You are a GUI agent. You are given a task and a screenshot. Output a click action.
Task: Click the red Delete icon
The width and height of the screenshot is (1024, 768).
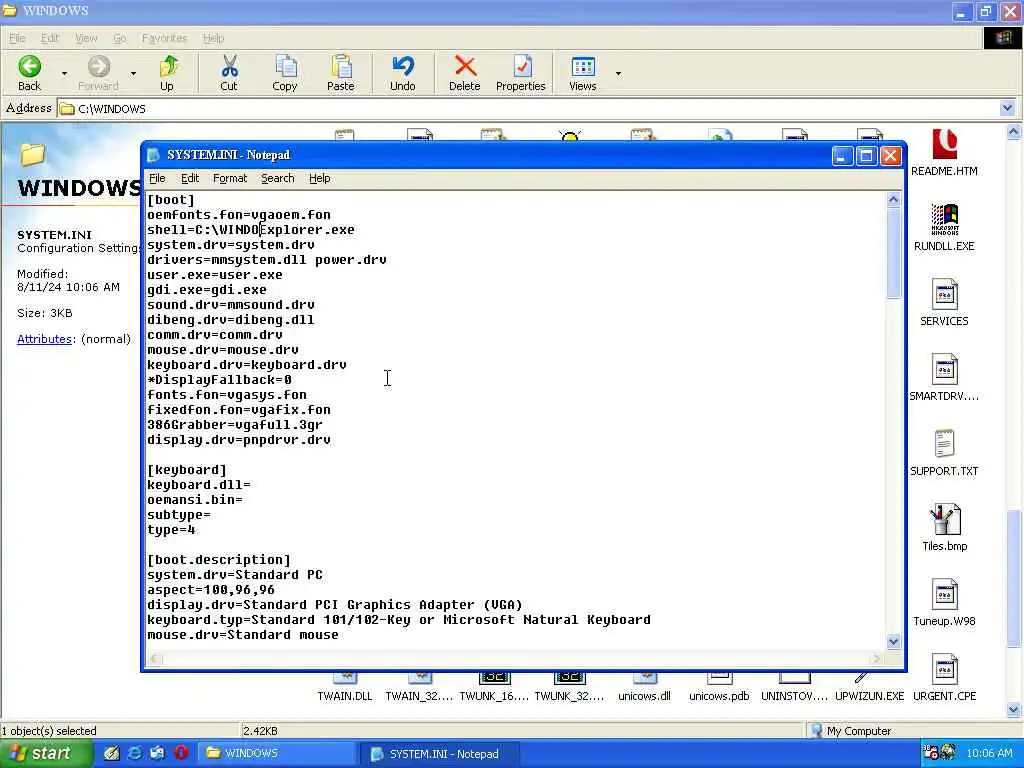464,67
